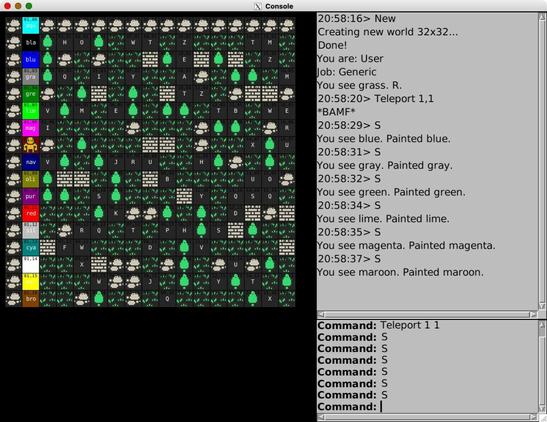Click the rock tile directly left of letter R in the silver row
This screenshot has height=422, width=547.
[65, 230]
